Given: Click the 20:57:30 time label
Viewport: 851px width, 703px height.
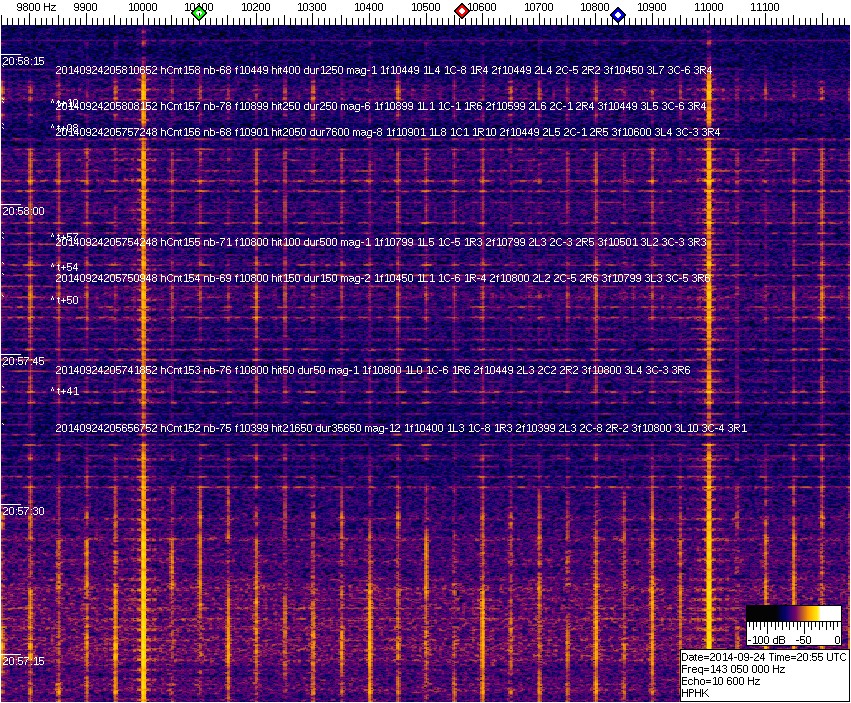Looking at the screenshot, I should pyautogui.click(x=23, y=511).
